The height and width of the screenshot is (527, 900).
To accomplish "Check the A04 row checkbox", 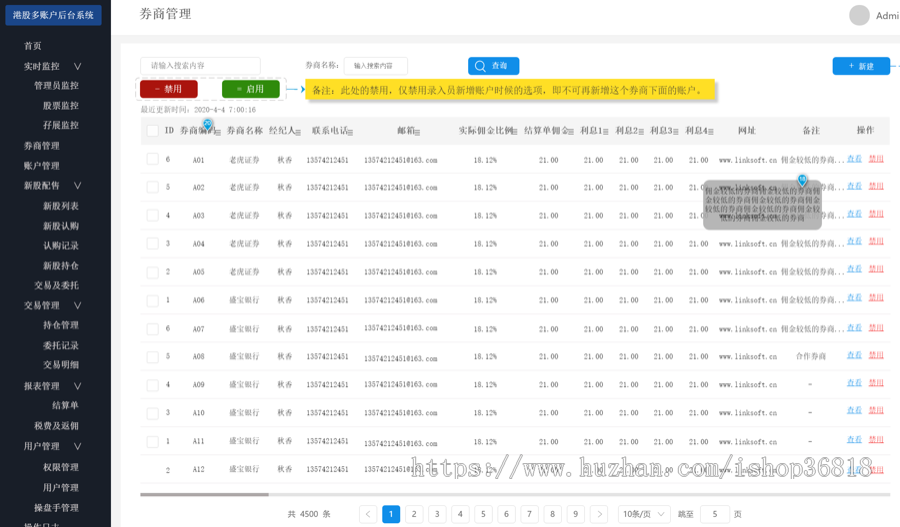I will click(153, 243).
